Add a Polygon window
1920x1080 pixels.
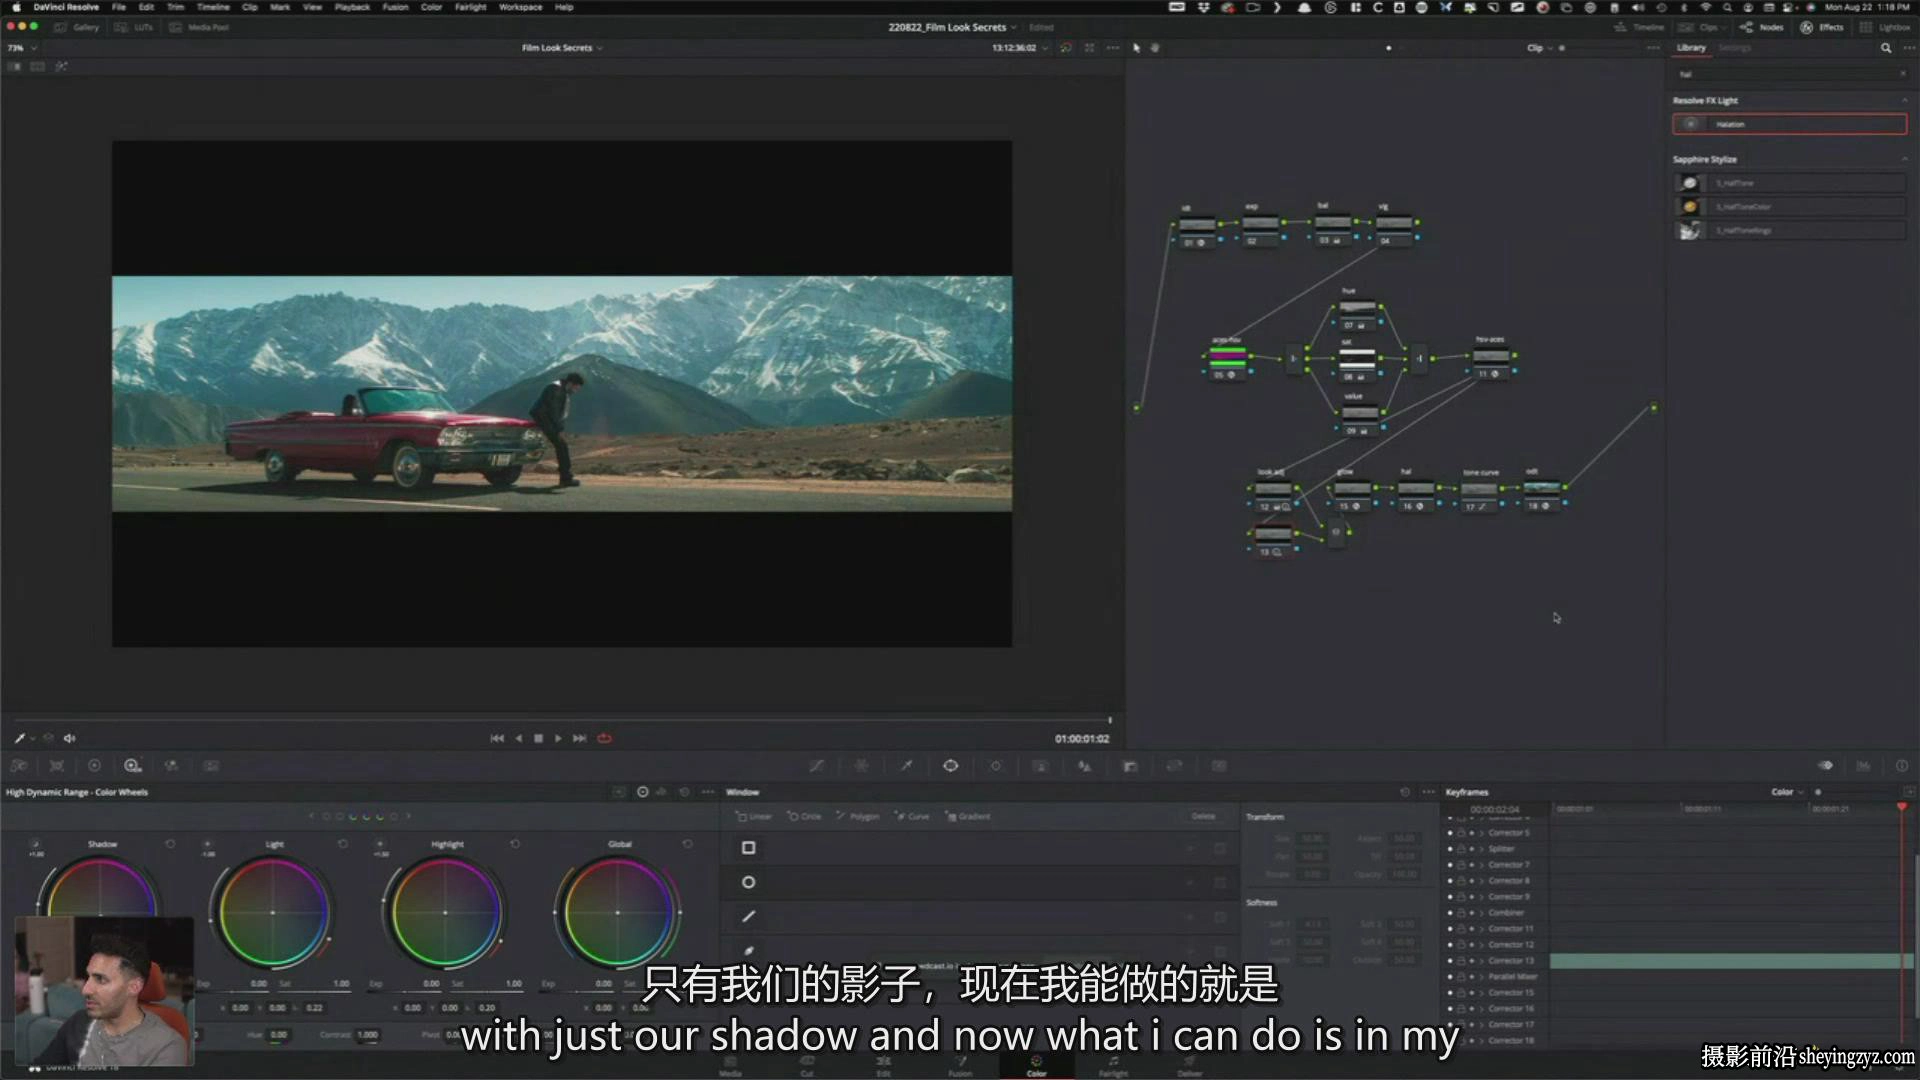coord(857,817)
